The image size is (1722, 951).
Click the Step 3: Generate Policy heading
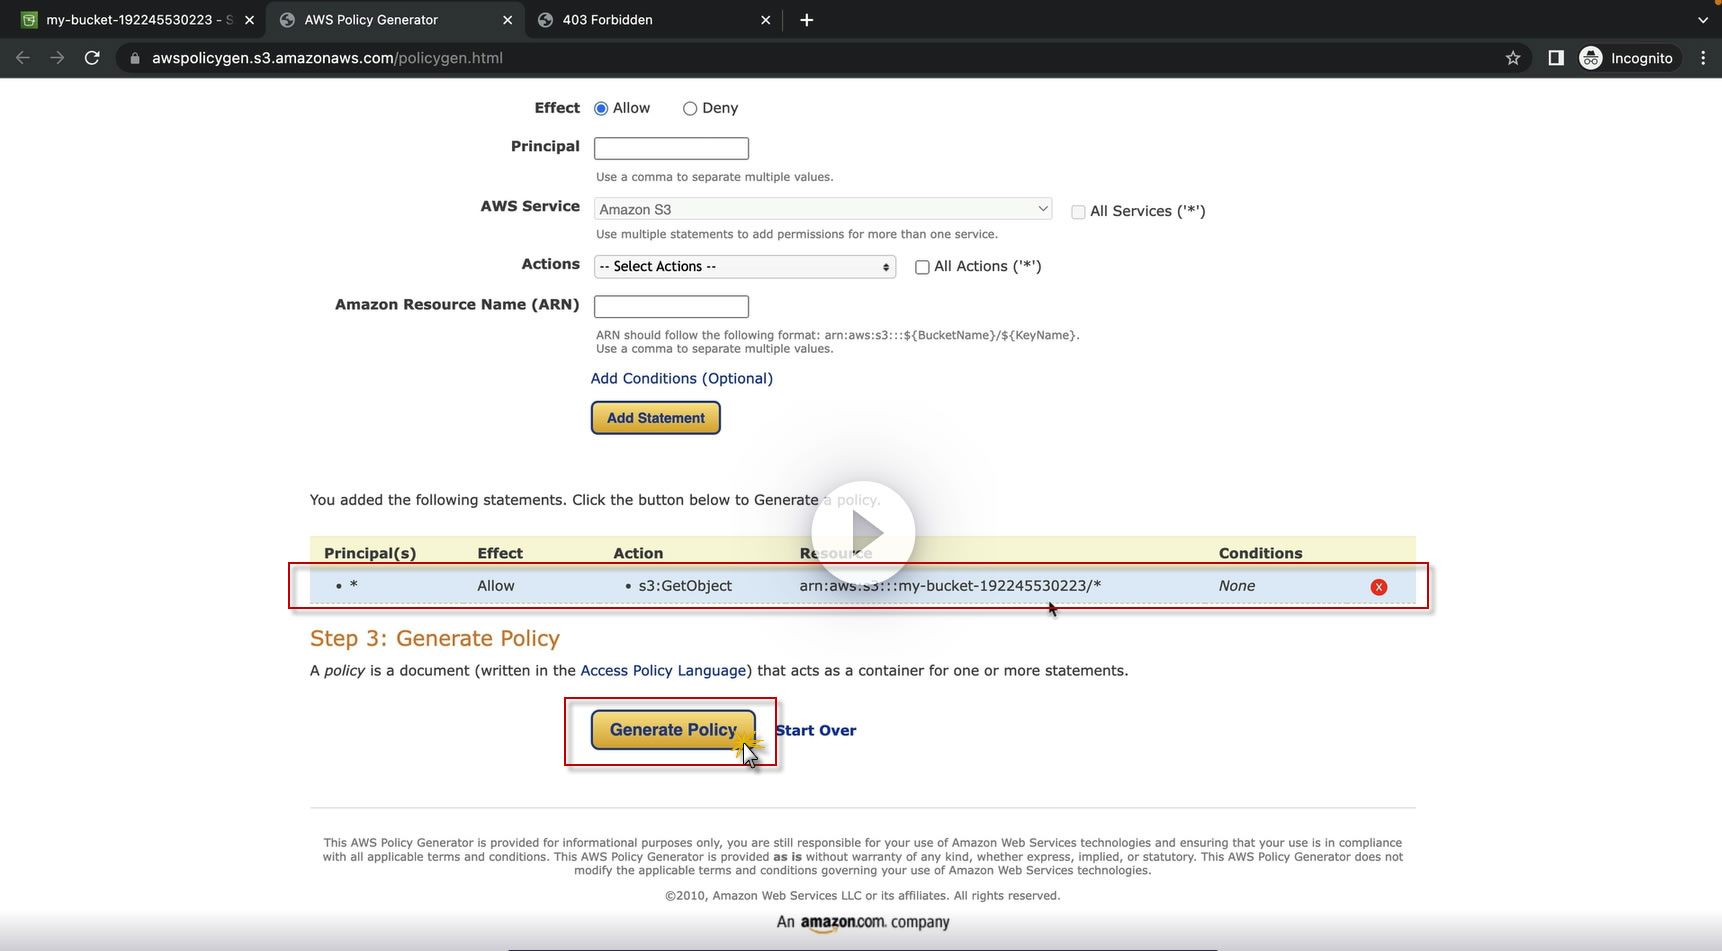tap(435, 638)
